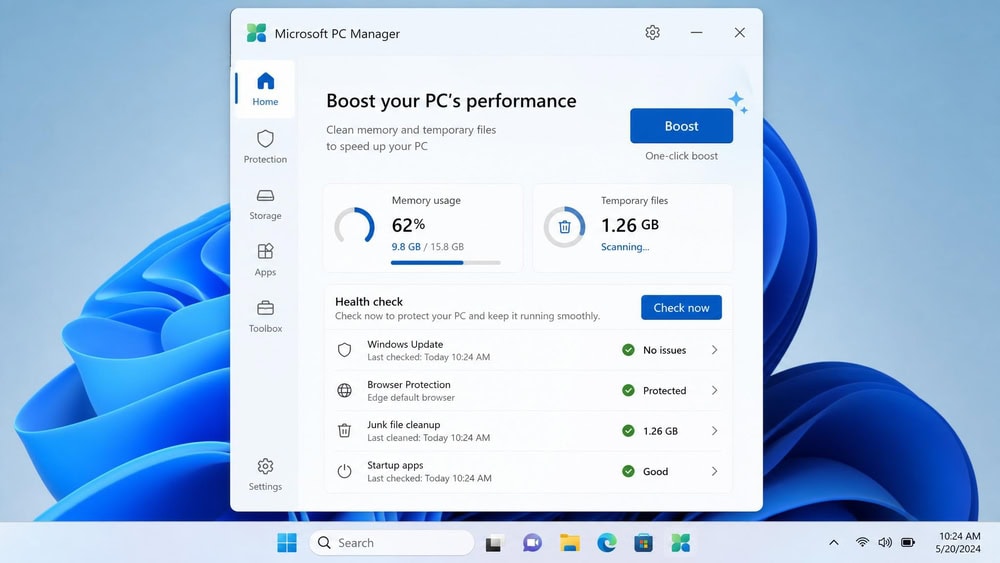
Task: Go to the Home tab
Action: coord(265,89)
